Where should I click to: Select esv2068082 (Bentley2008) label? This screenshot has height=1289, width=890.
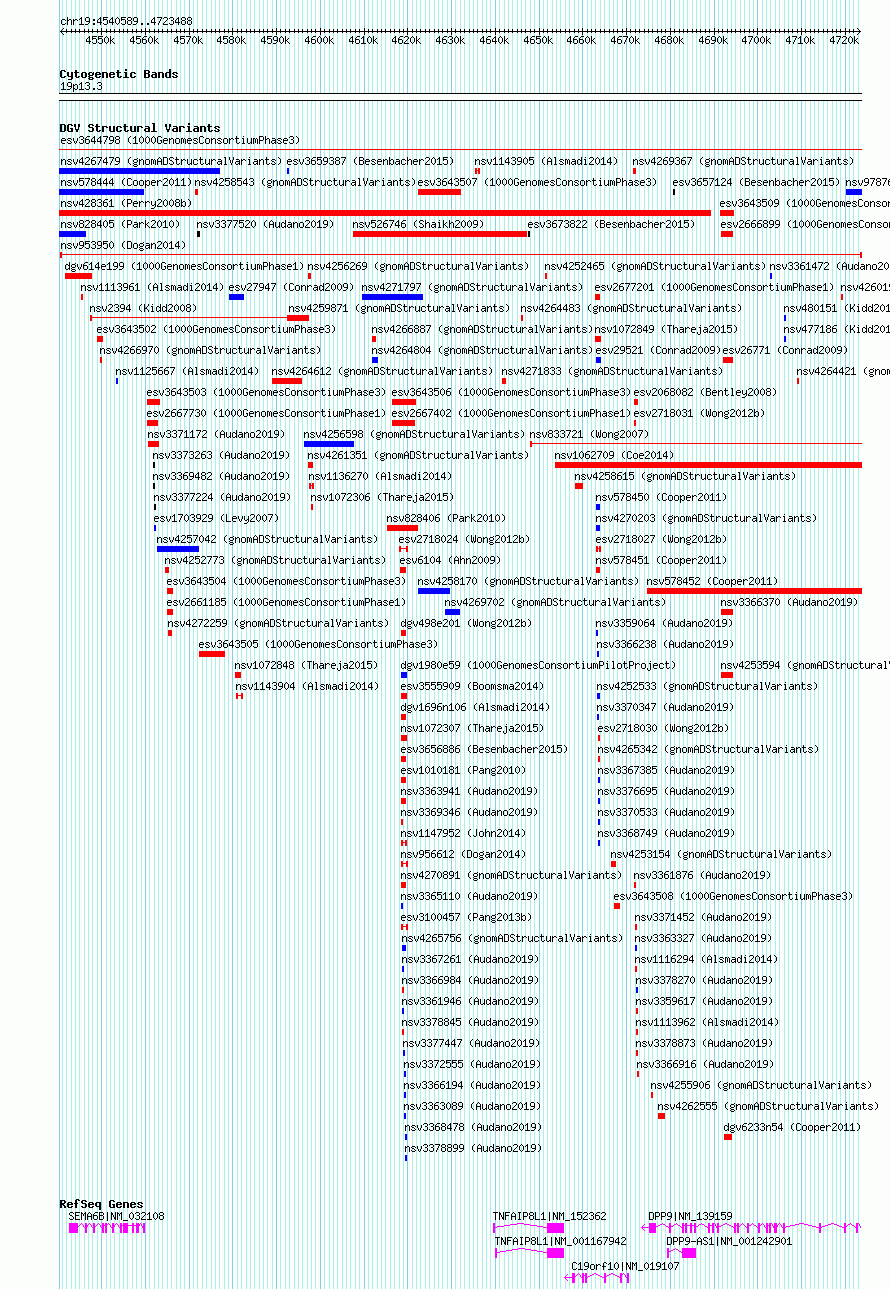[705, 392]
